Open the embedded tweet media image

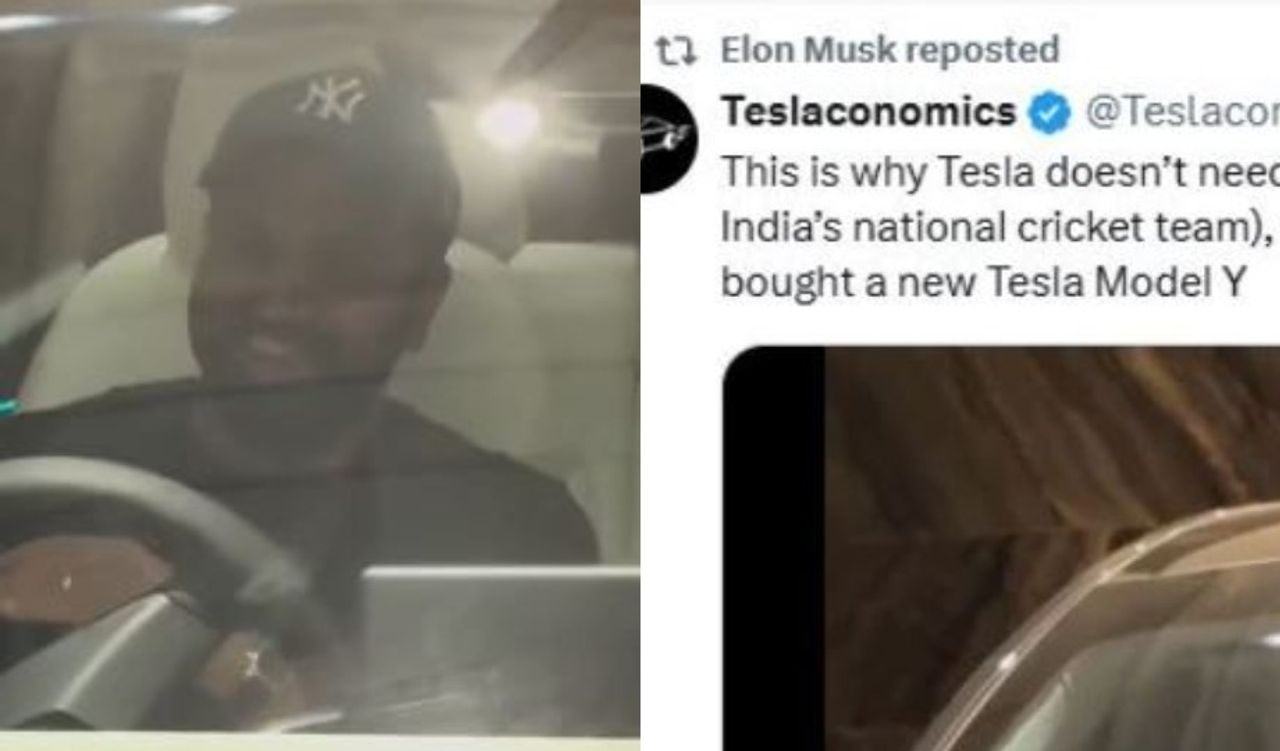coord(1001,548)
